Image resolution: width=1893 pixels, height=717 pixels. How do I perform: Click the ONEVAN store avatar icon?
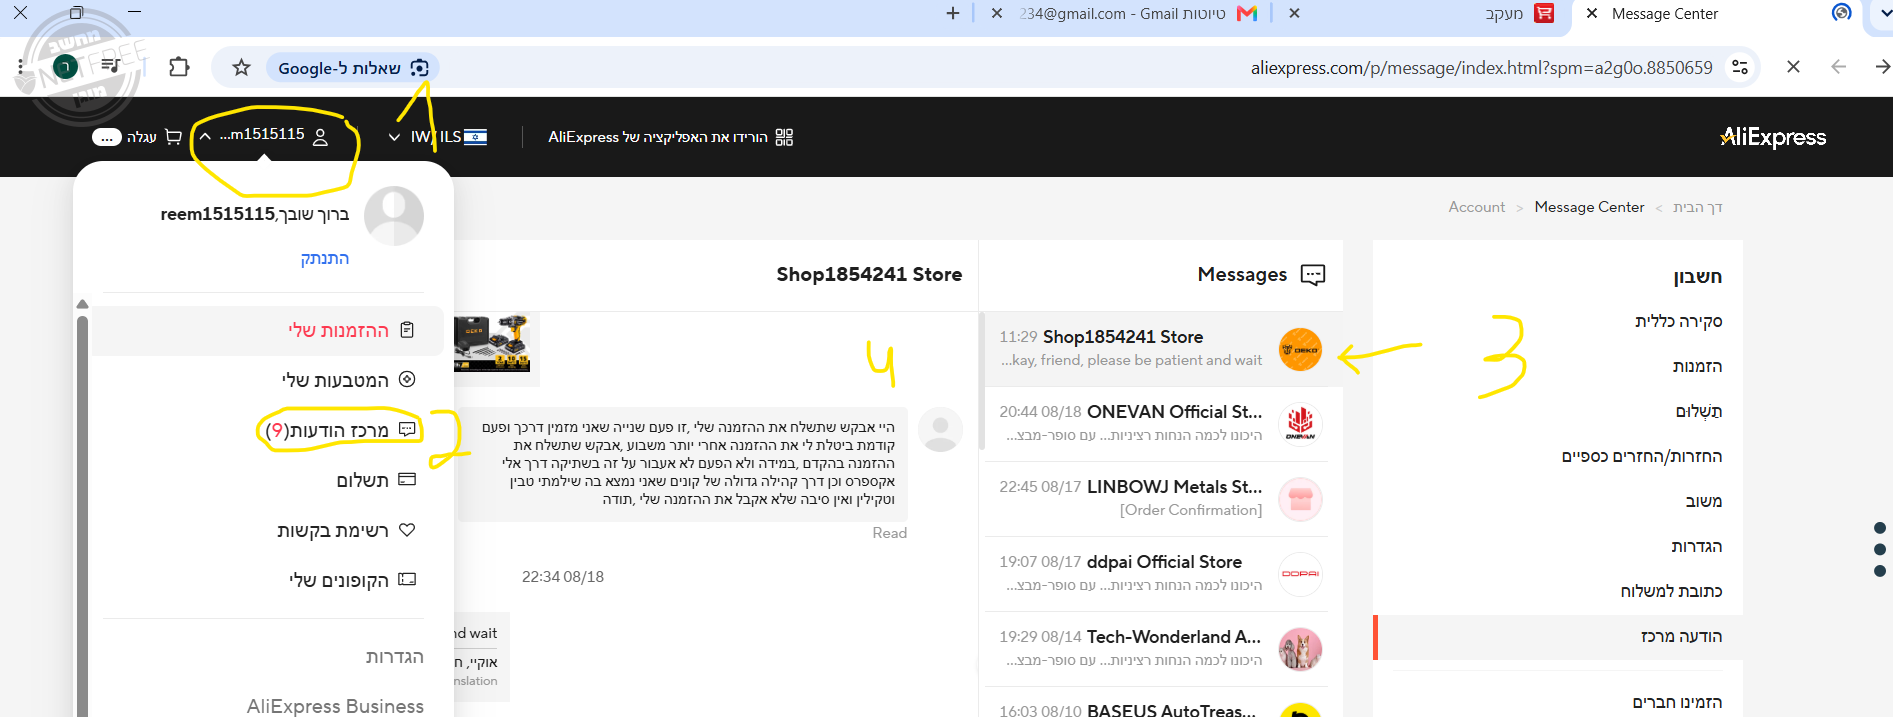pos(1300,424)
